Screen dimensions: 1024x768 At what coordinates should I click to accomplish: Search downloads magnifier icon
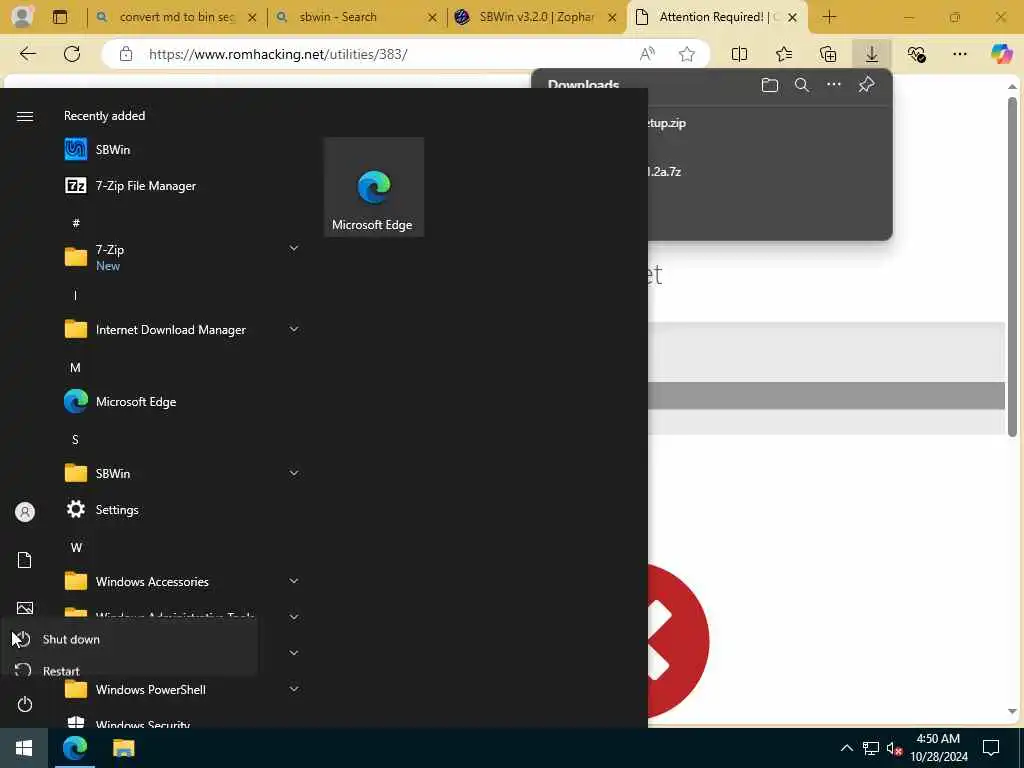pos(802,85)
